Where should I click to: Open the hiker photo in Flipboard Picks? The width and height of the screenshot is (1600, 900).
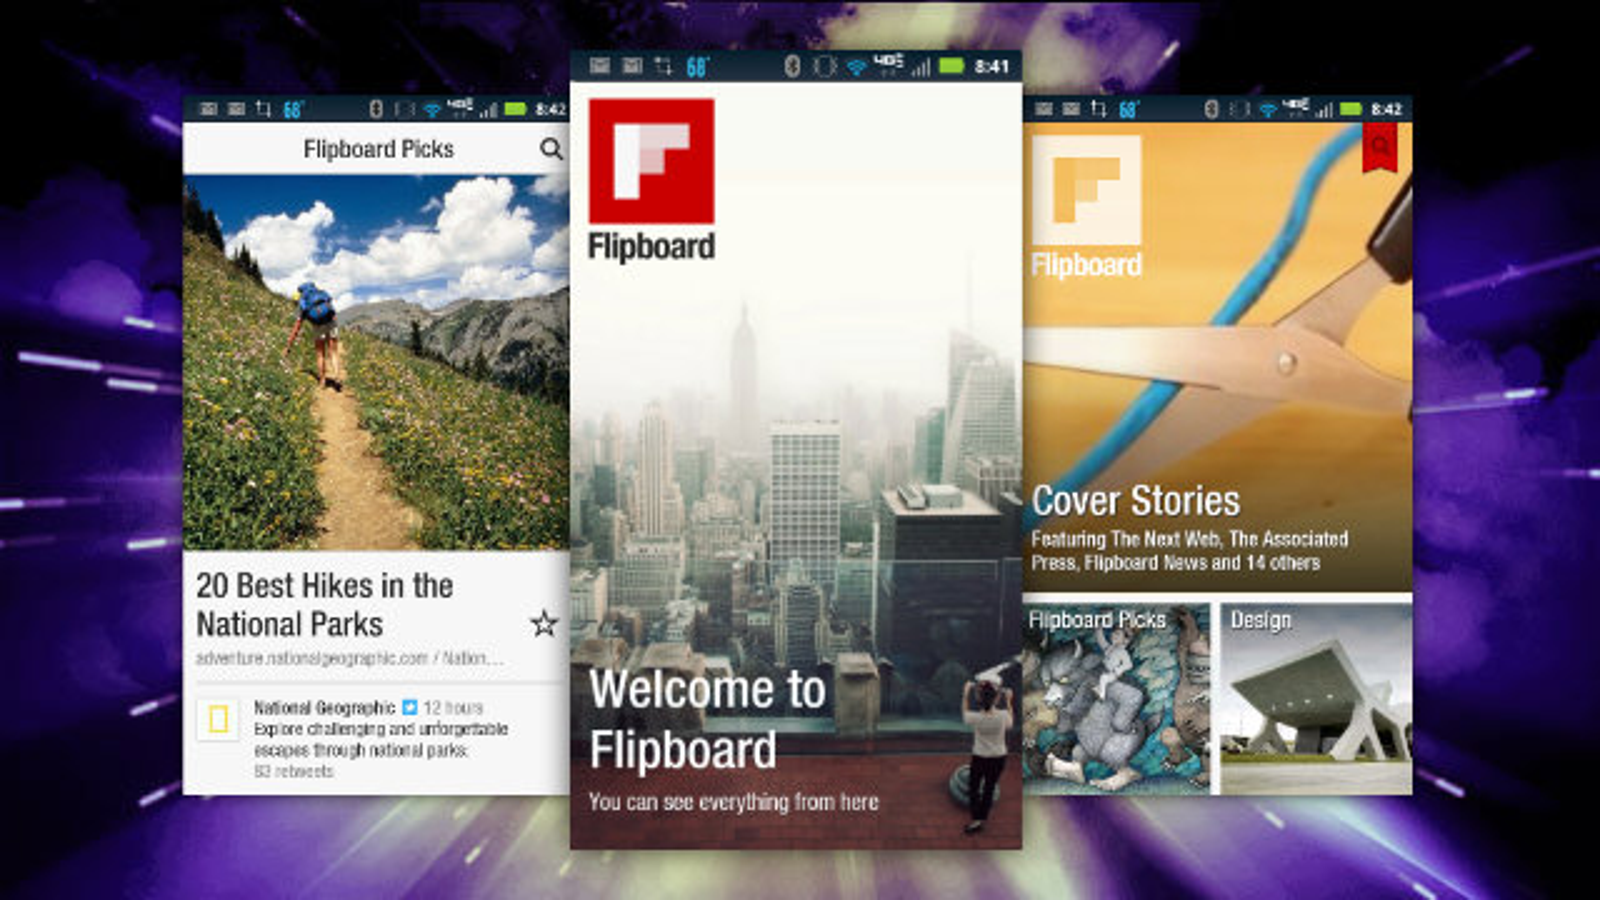pos(376,362)
